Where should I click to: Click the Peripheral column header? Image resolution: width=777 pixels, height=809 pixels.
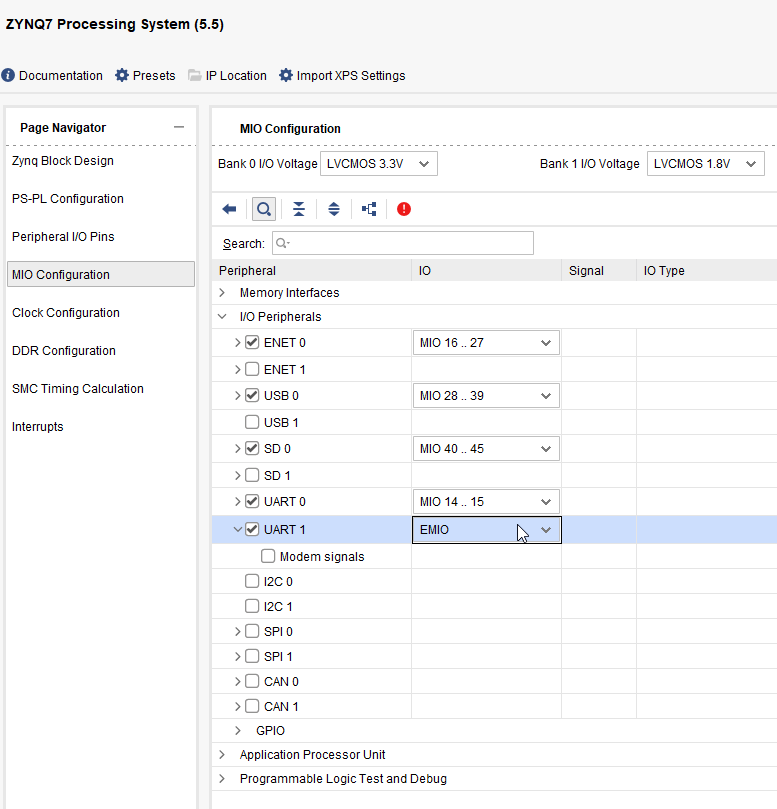point(312,270)
